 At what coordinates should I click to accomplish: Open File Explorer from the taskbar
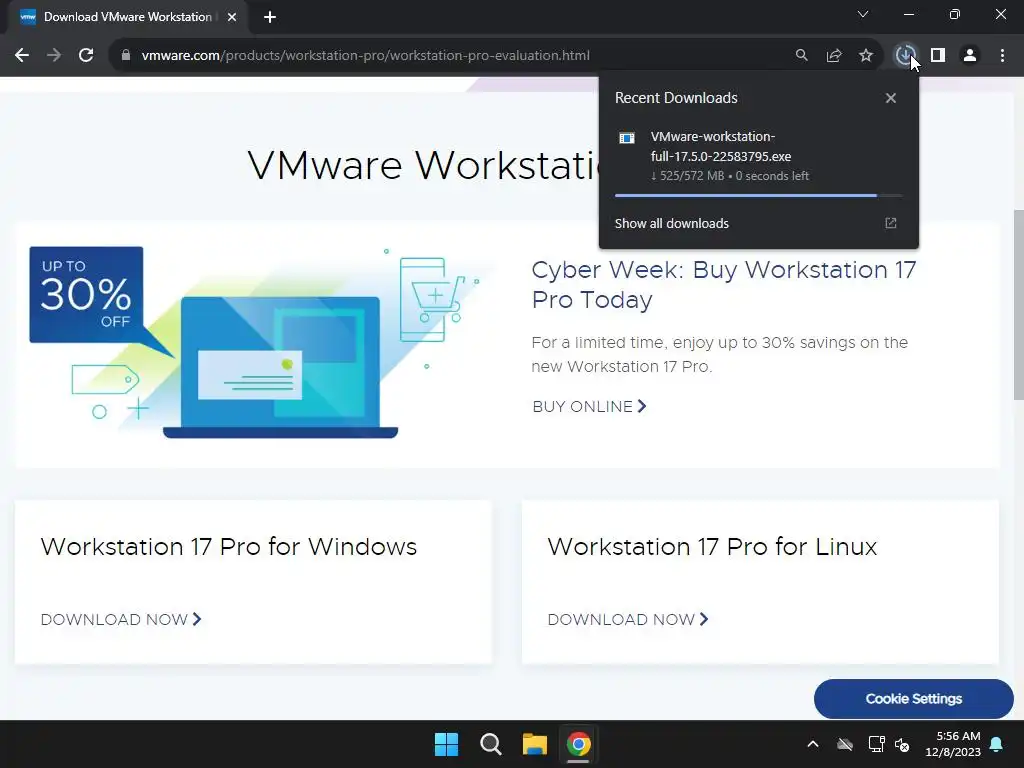[x=534, y=744]
